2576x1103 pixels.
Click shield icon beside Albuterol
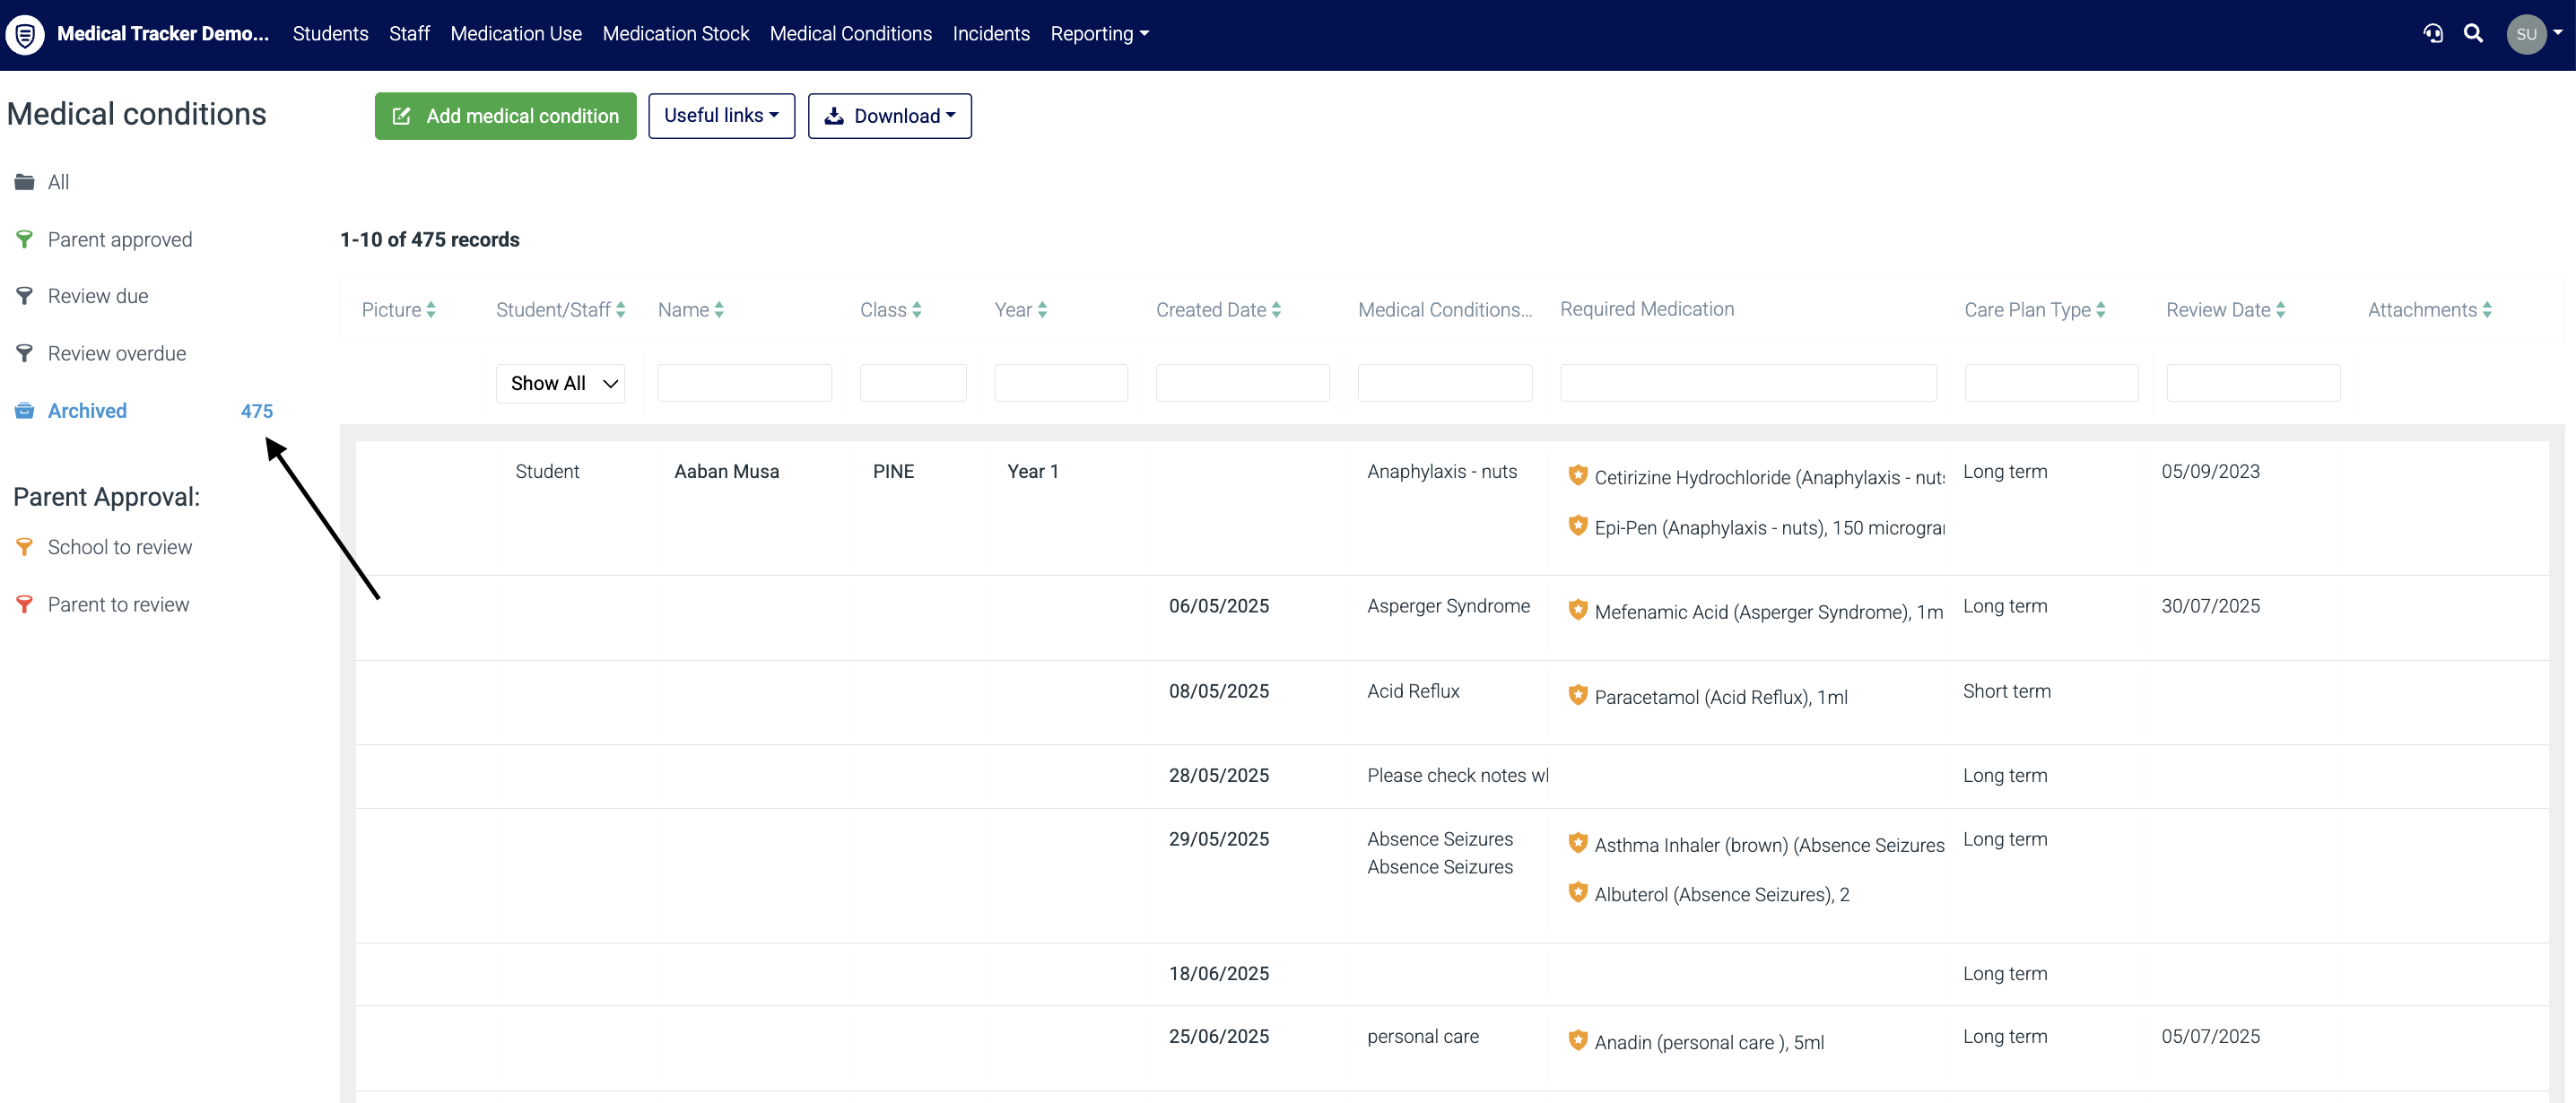[x=1578, y=893]
